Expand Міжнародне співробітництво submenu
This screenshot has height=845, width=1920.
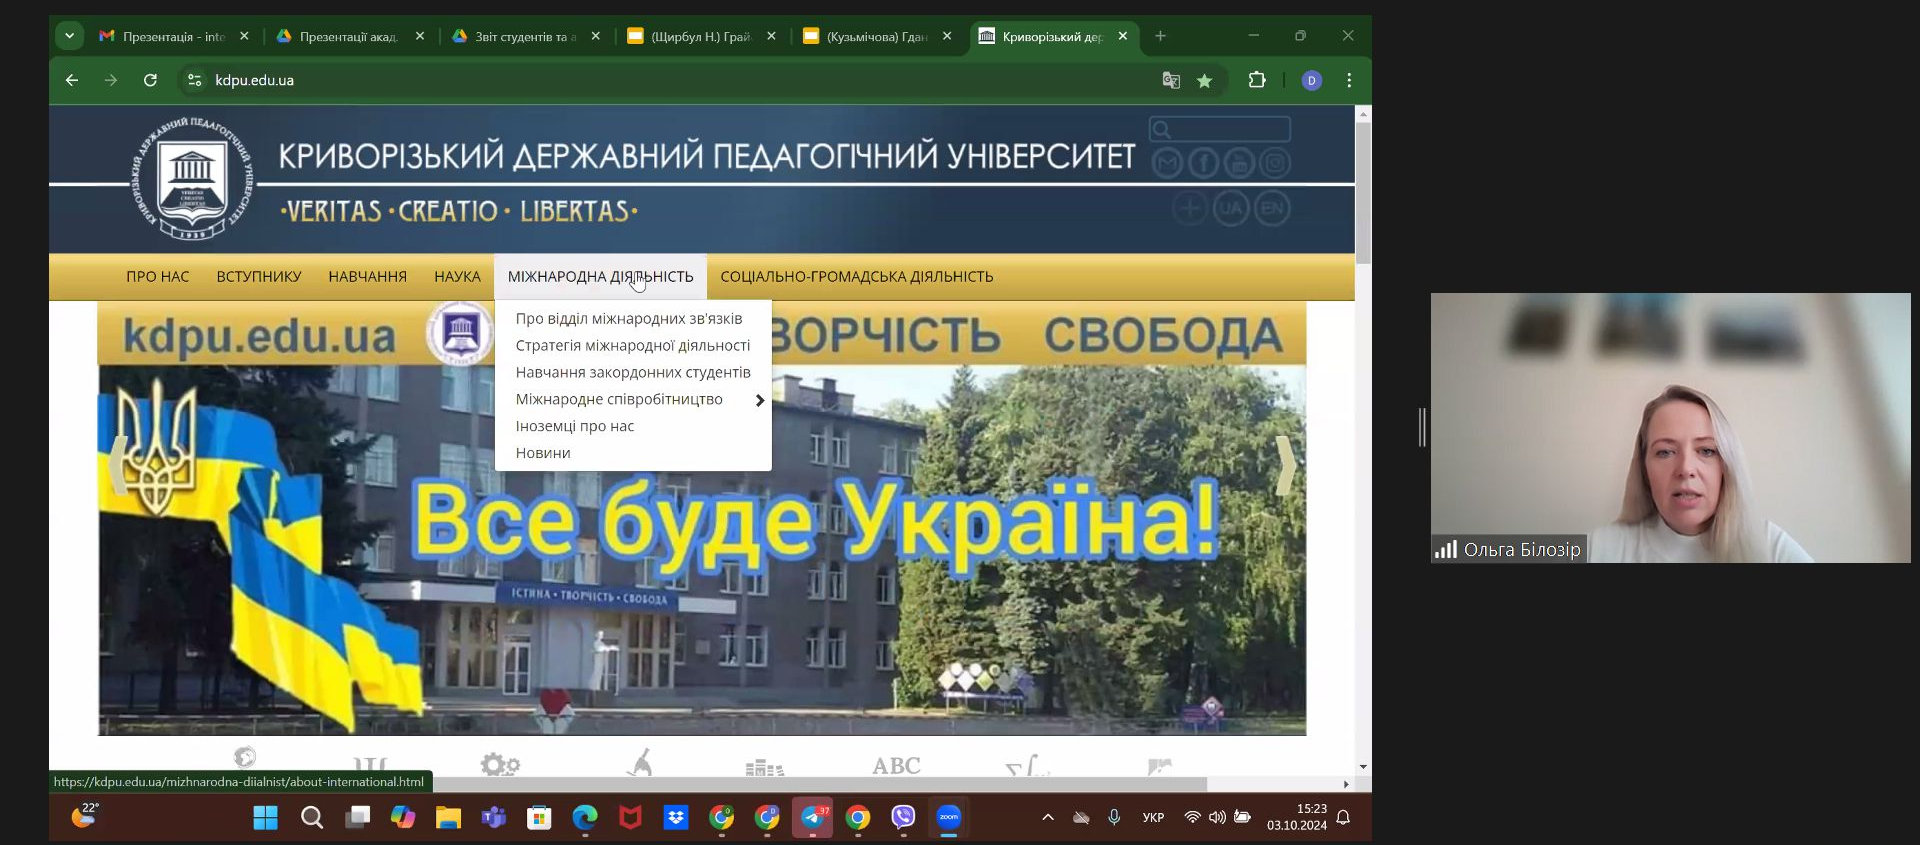point(759,400)
